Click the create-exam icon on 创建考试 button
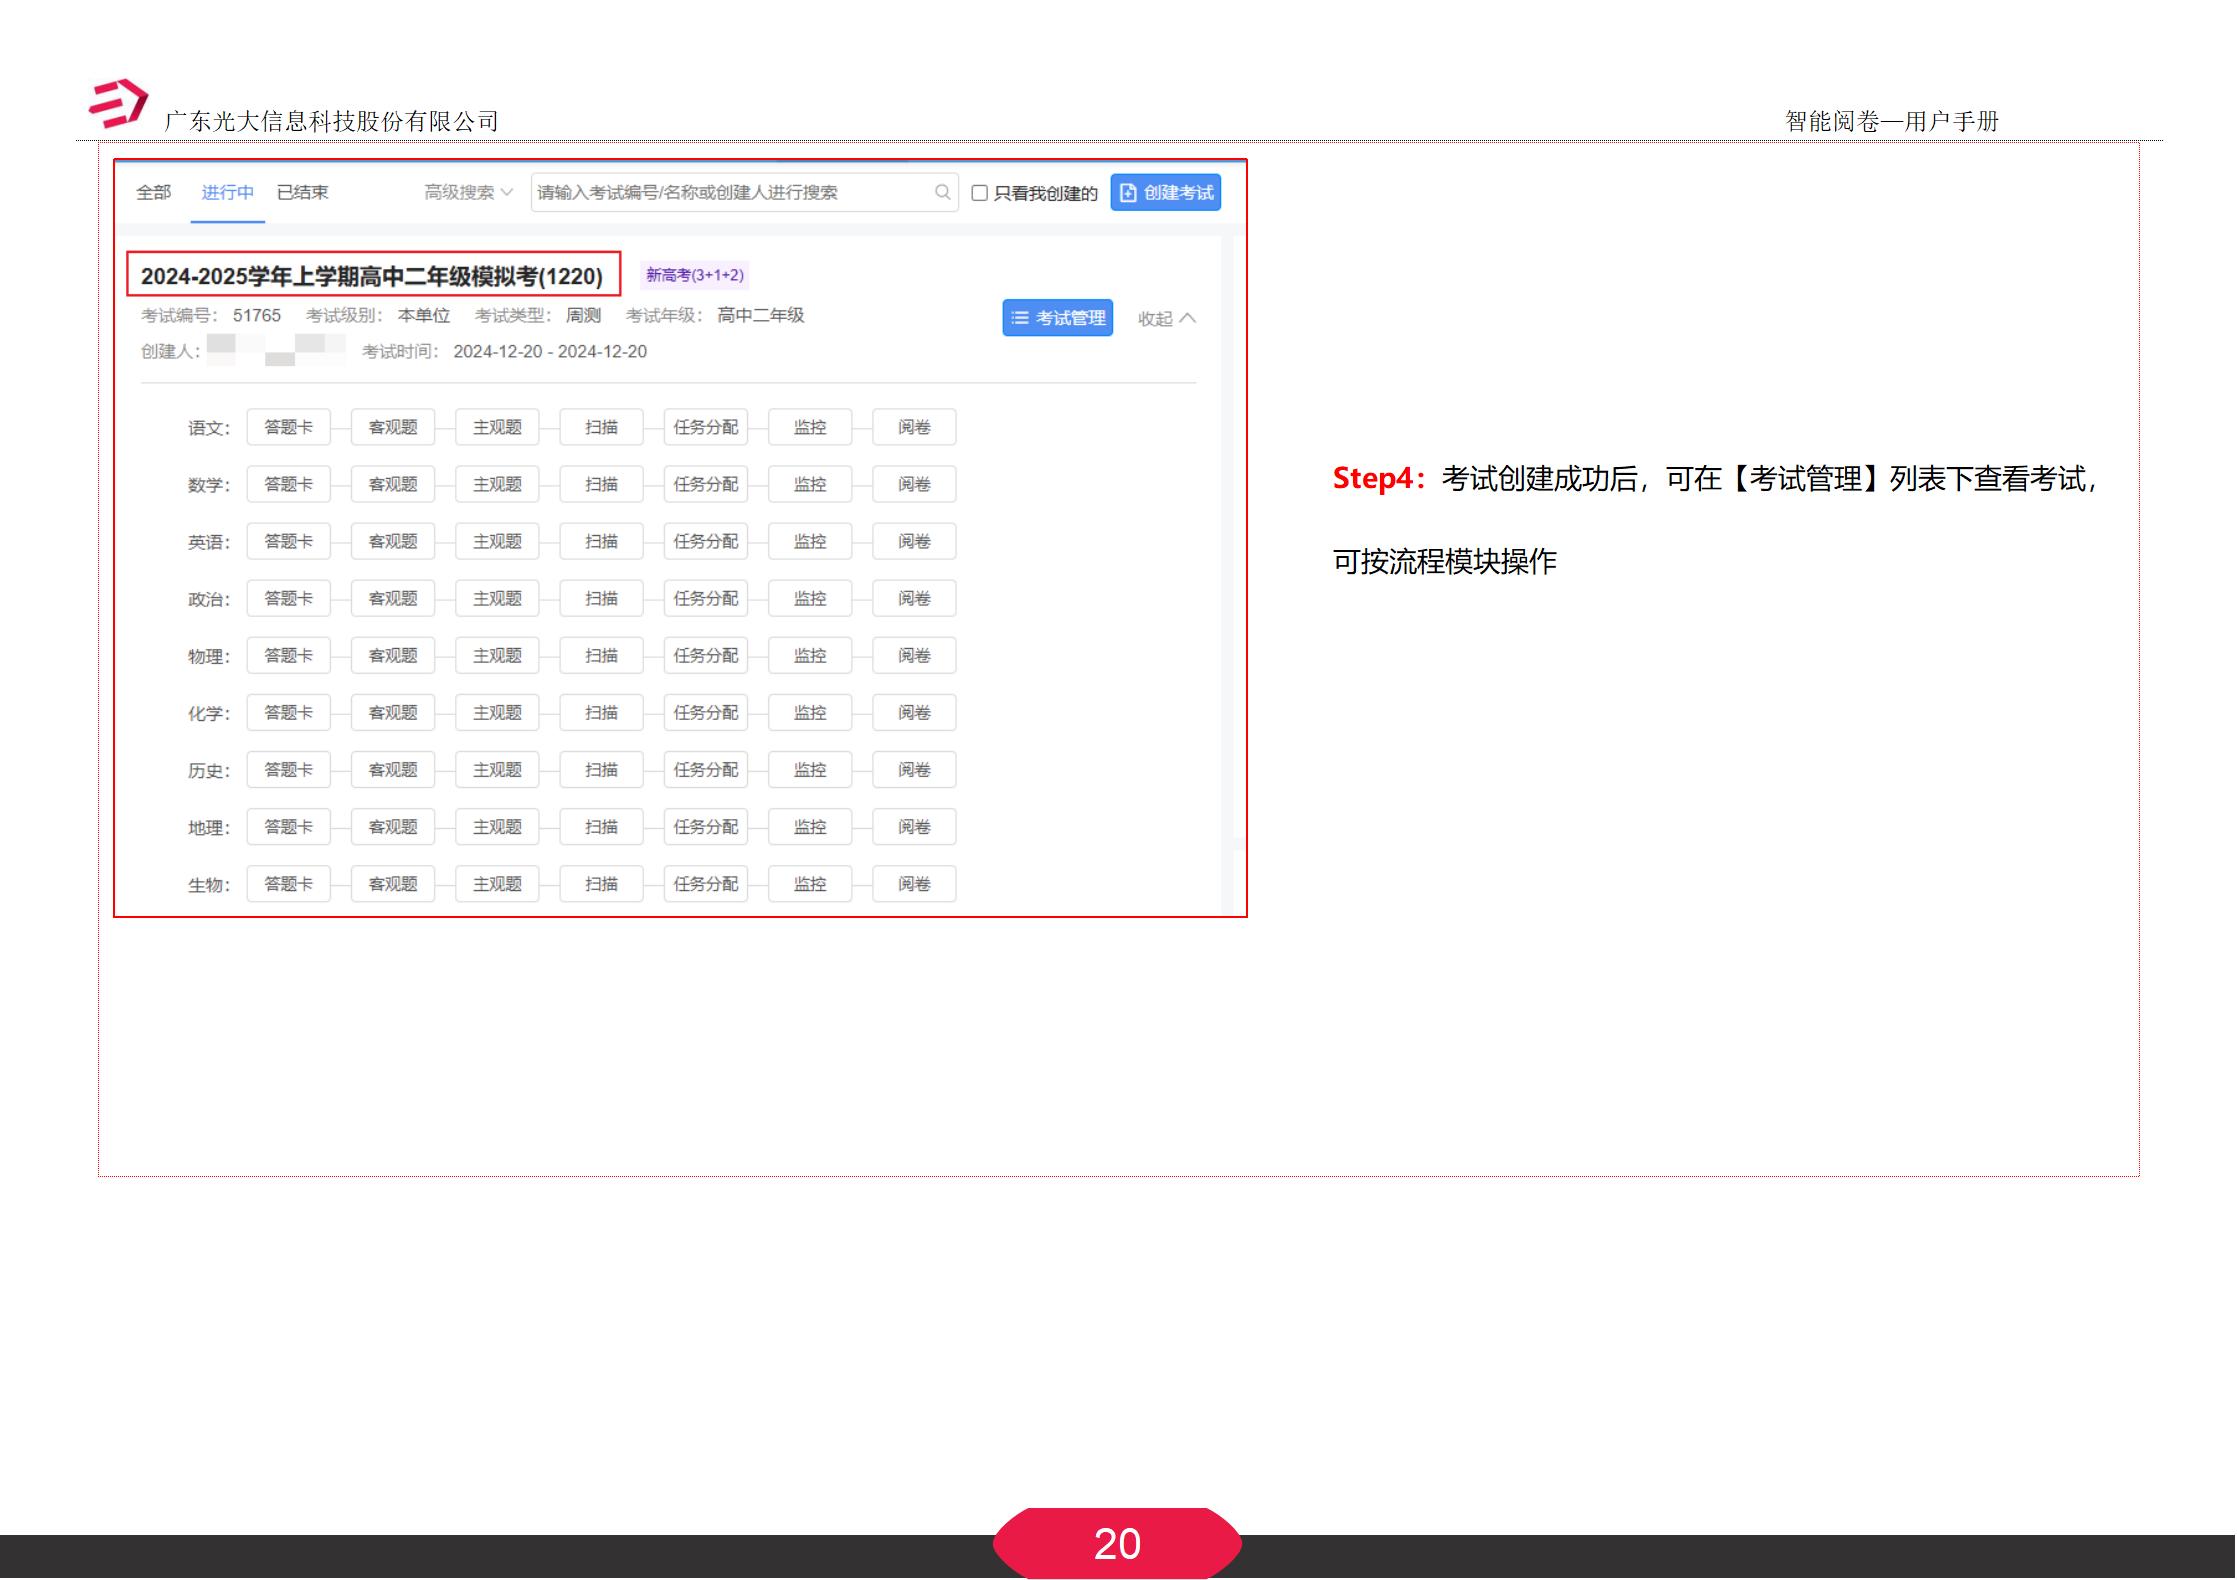 tap(1129, 192)
